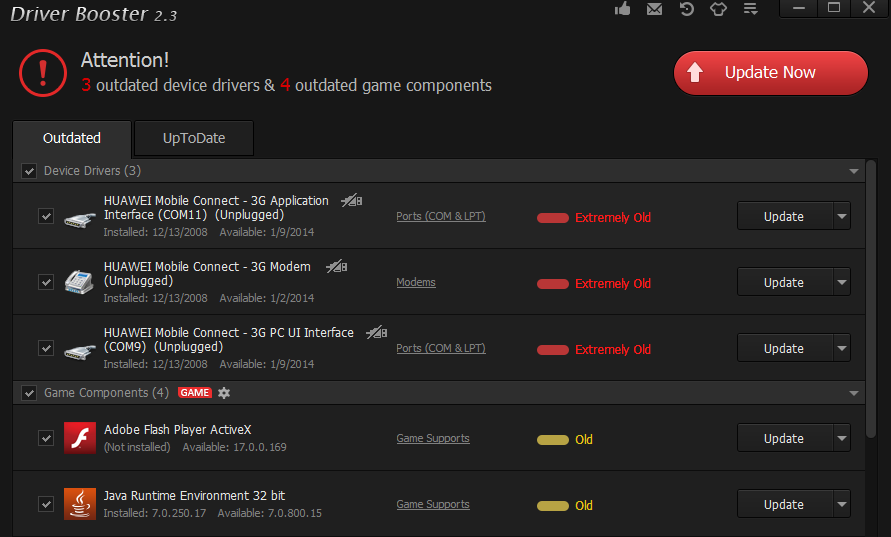Open Game Components settings gear icon
The width and height of the screenshot is (891, 537).
pos(224,393)
